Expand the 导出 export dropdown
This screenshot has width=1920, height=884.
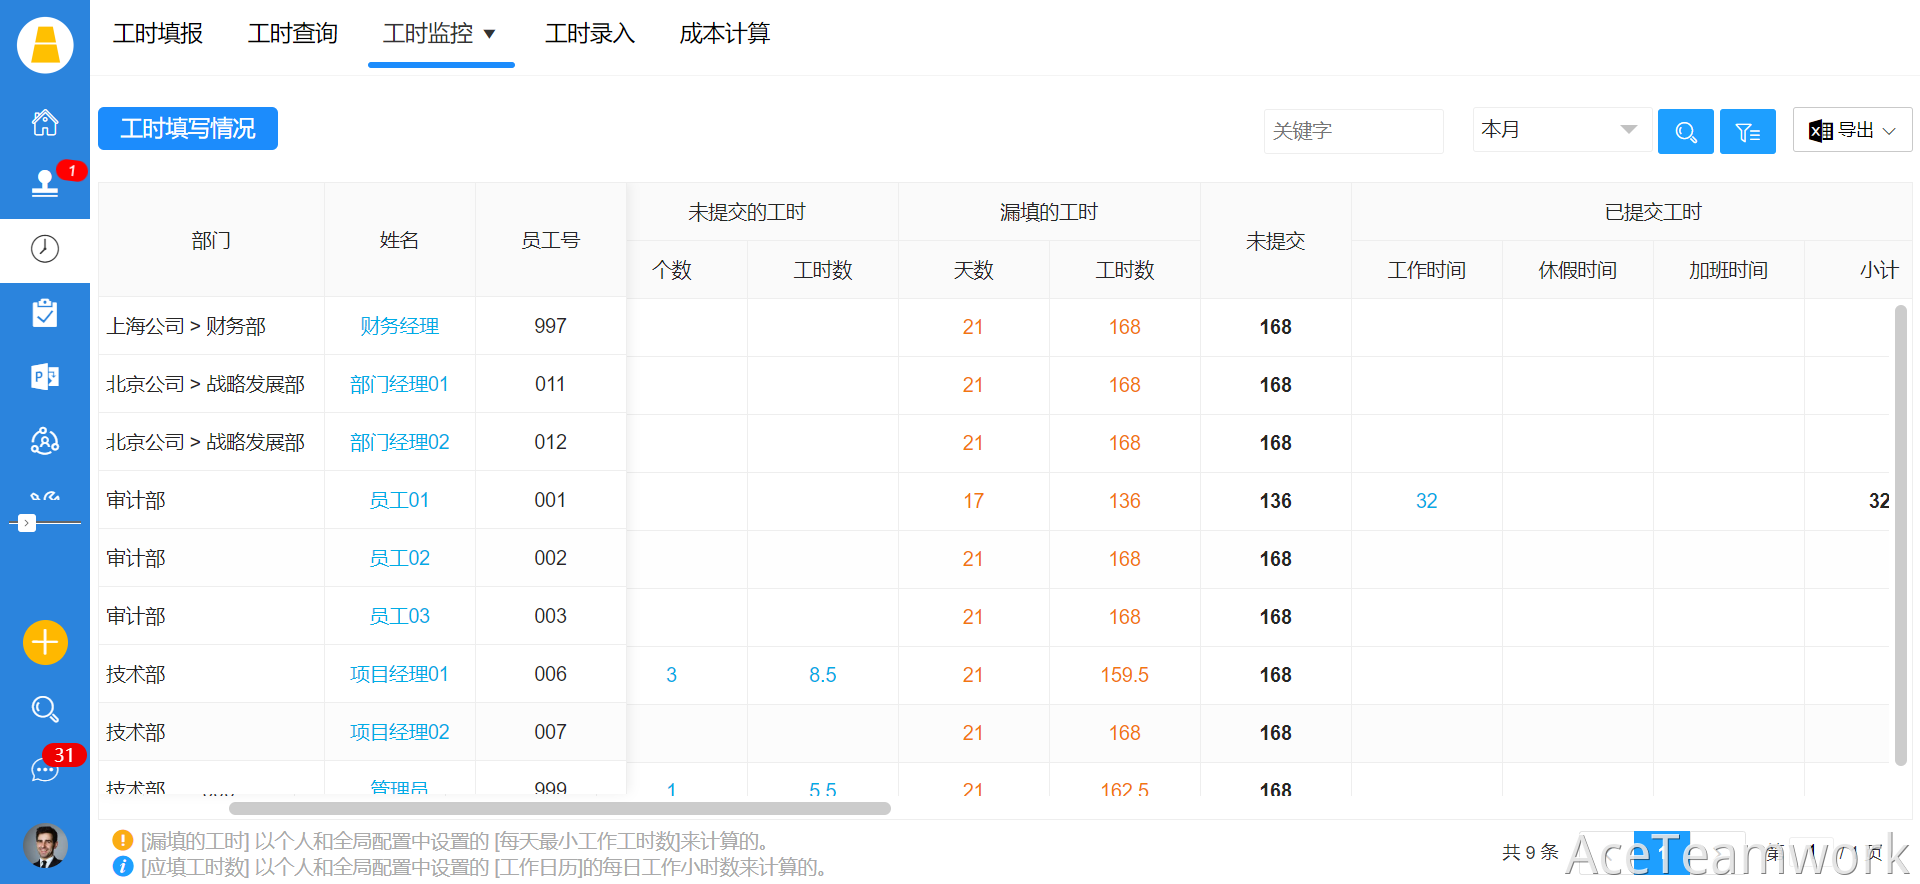tap(1852, 131)
